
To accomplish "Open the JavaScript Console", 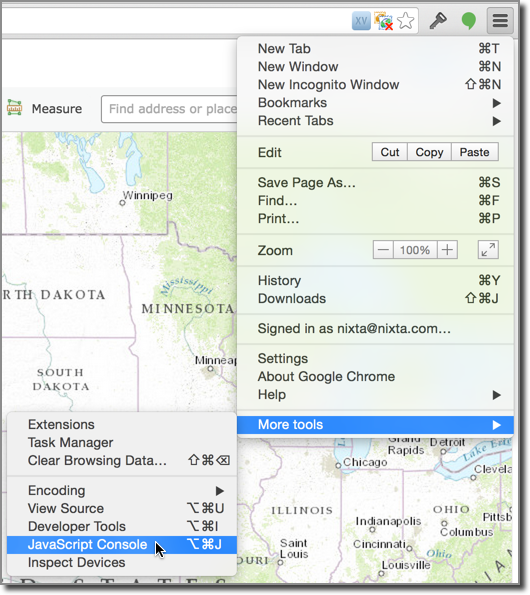I will tap(122, 545).
